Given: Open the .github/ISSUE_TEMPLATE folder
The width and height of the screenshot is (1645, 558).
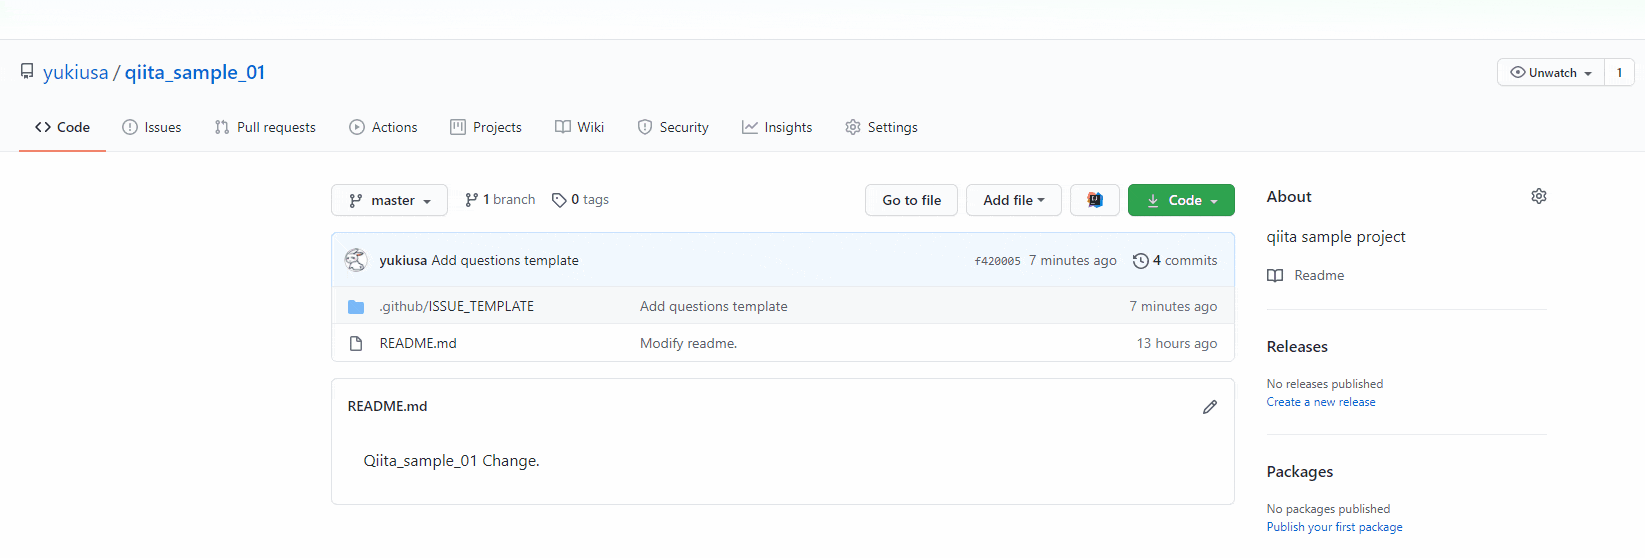Looking at the screenshot, I should click(456, 306).
